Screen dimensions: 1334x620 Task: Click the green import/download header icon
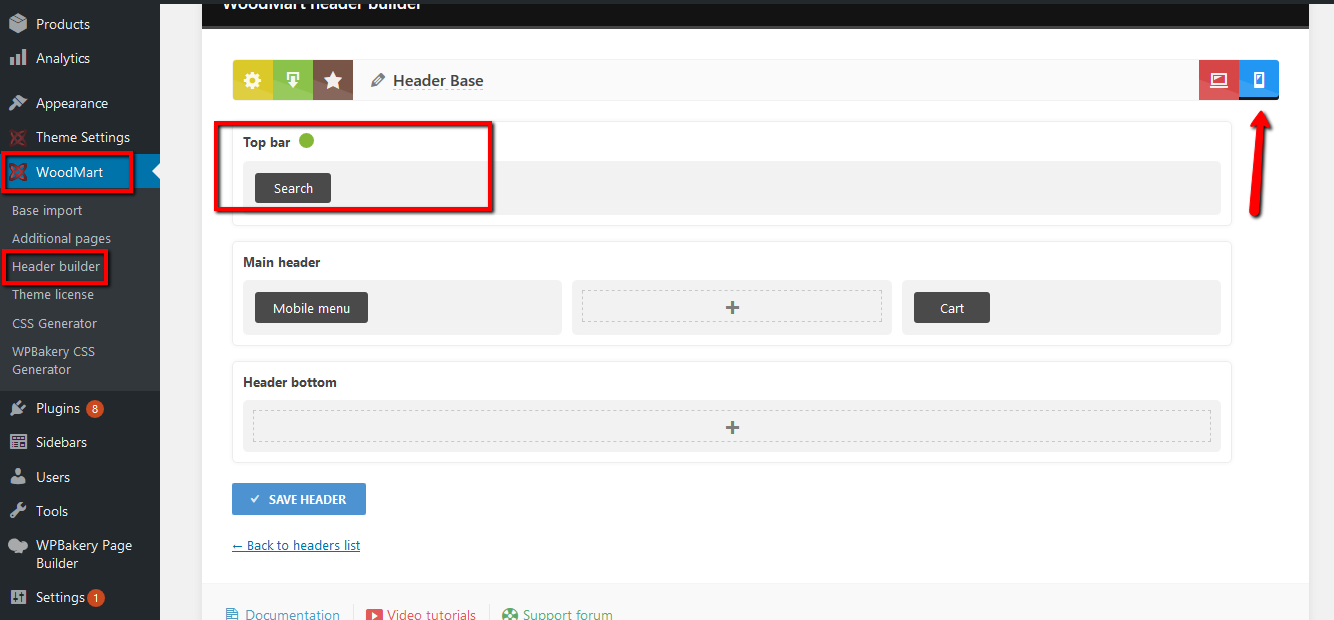coord(293,80)
